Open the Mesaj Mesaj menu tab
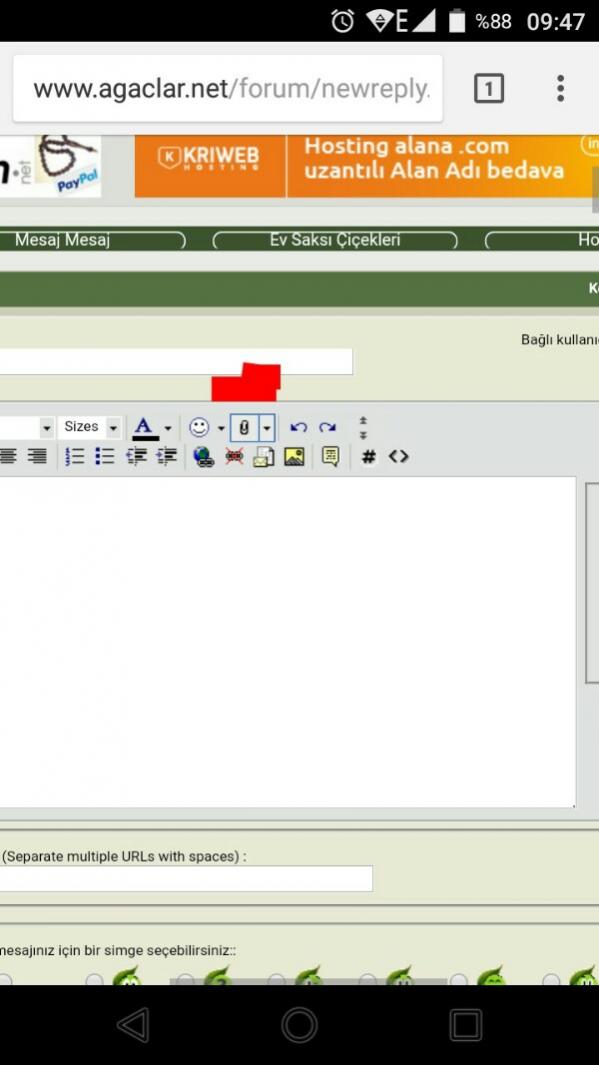This screenshot has width=599, height=1065. tap(92, 240)
